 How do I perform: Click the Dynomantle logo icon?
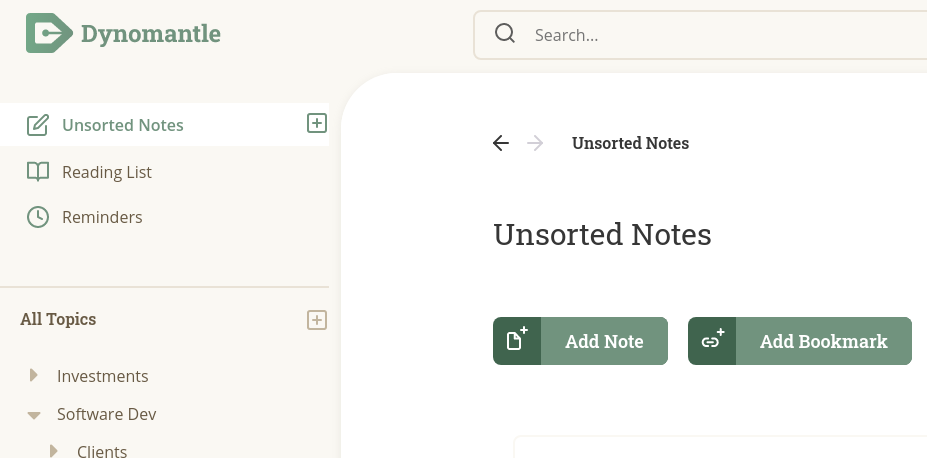click(50, 33)
